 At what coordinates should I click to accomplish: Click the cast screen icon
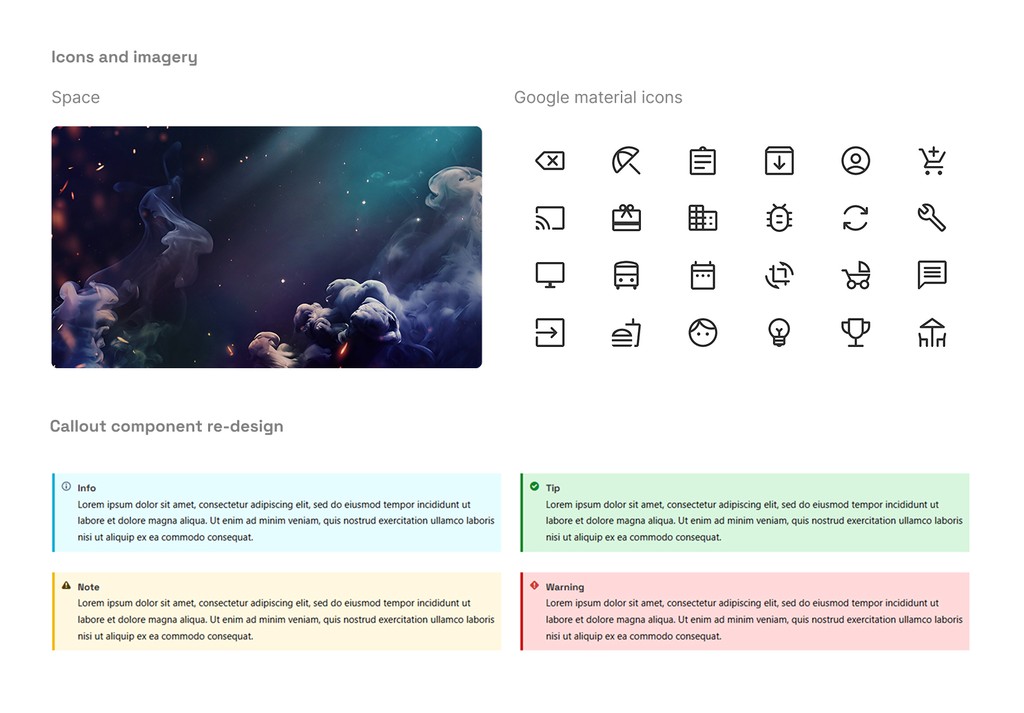pyautogui.click(x=550, y=218)
